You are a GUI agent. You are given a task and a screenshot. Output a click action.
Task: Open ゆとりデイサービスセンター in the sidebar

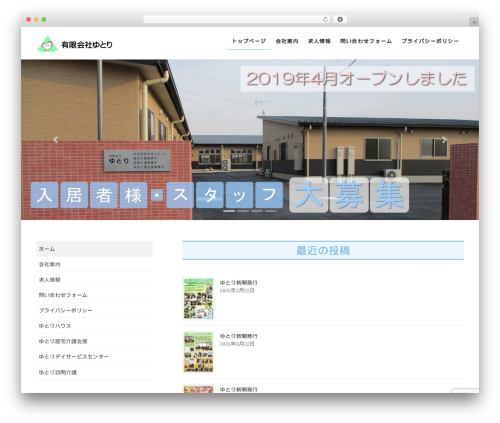[x=94, y=356]
